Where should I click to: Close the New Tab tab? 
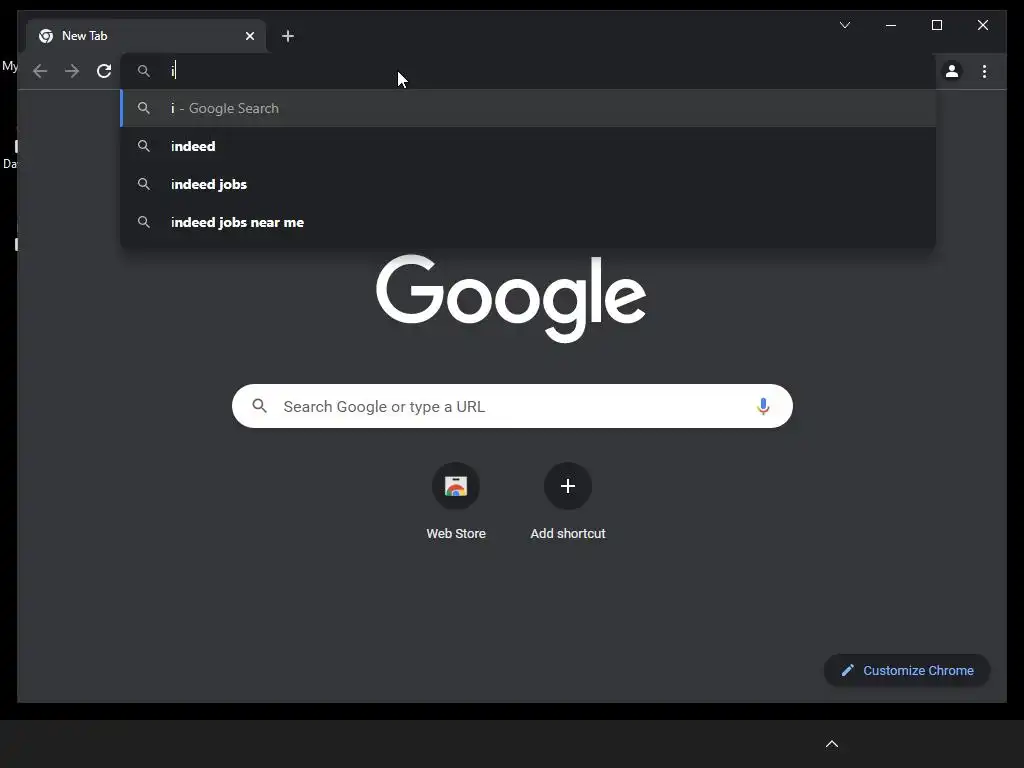click(x=249, y=36)
